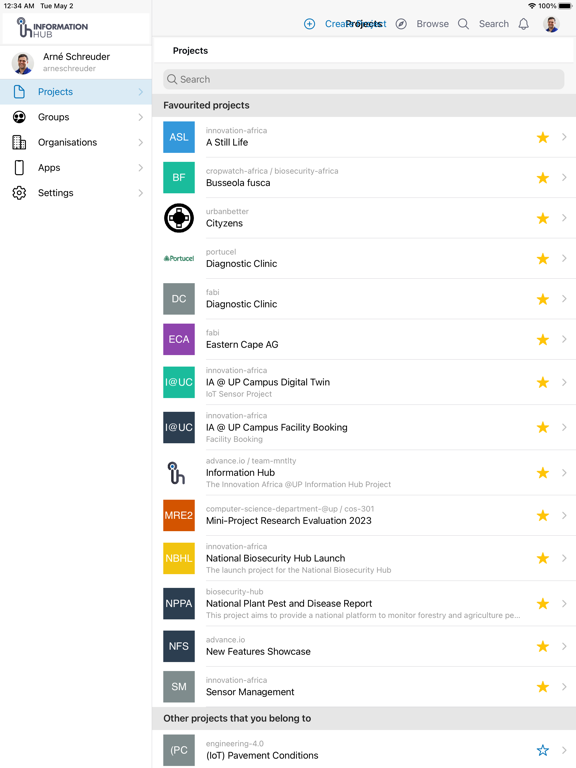The height and width of the screenshot is (768, 576).
Task: Click the Portucel logo thumbnail
Action: (179, 258)
